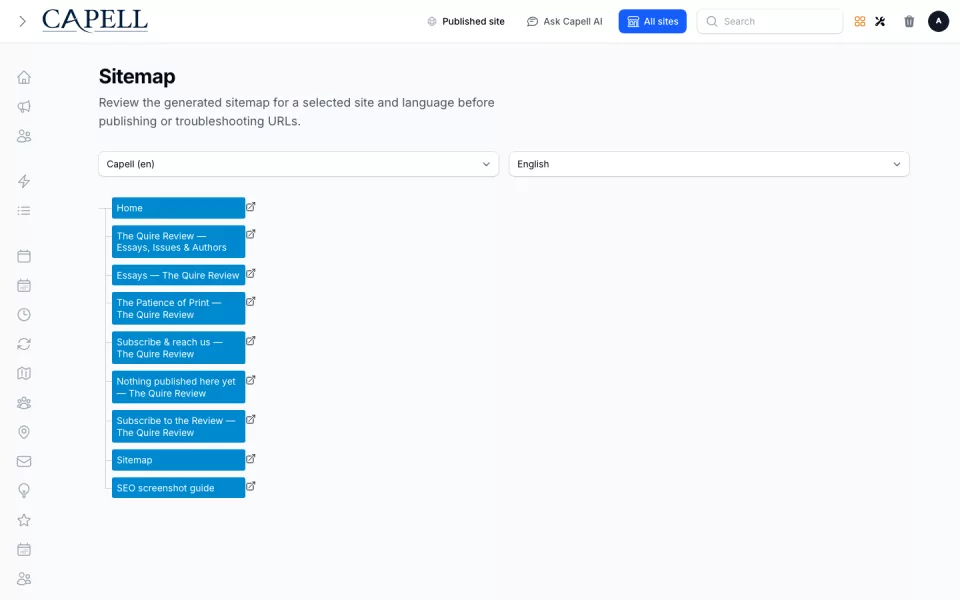
Task: Open the calendar icon below the star
Action: coord(24,550)
